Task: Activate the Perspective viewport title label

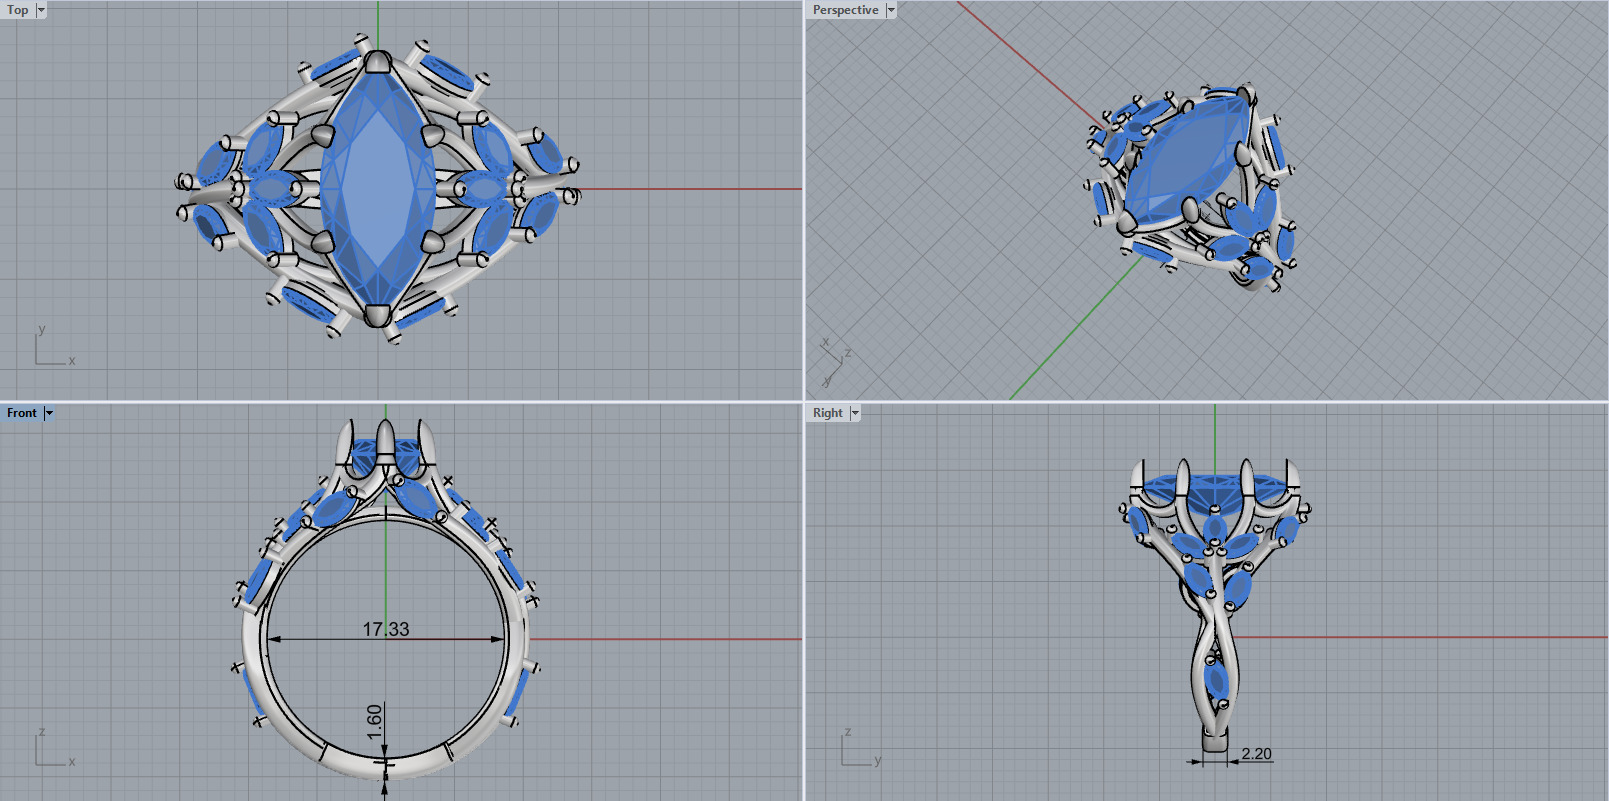Action: [845, 10]
